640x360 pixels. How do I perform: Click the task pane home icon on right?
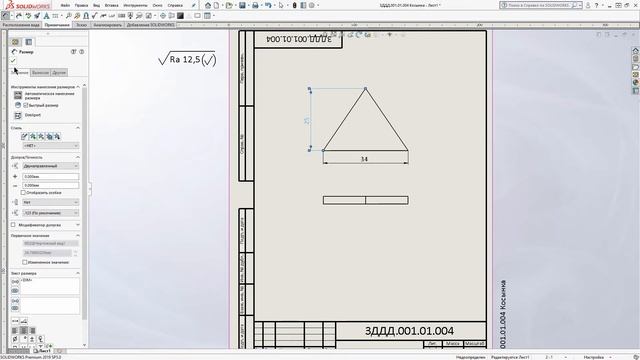point(636,51)
